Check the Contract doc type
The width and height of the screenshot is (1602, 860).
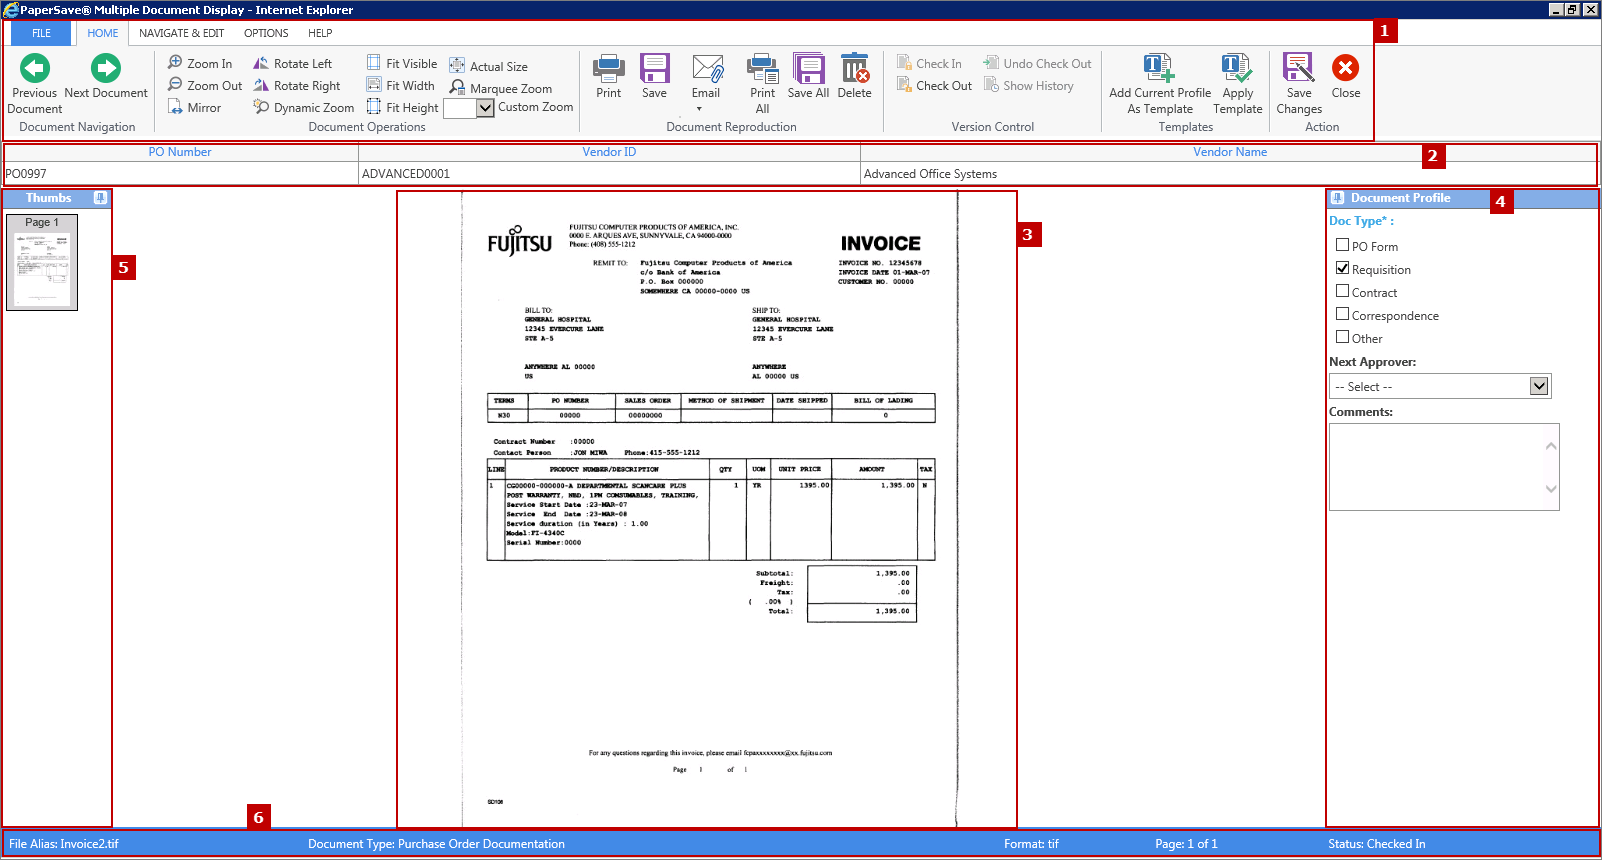point(1342,291)
